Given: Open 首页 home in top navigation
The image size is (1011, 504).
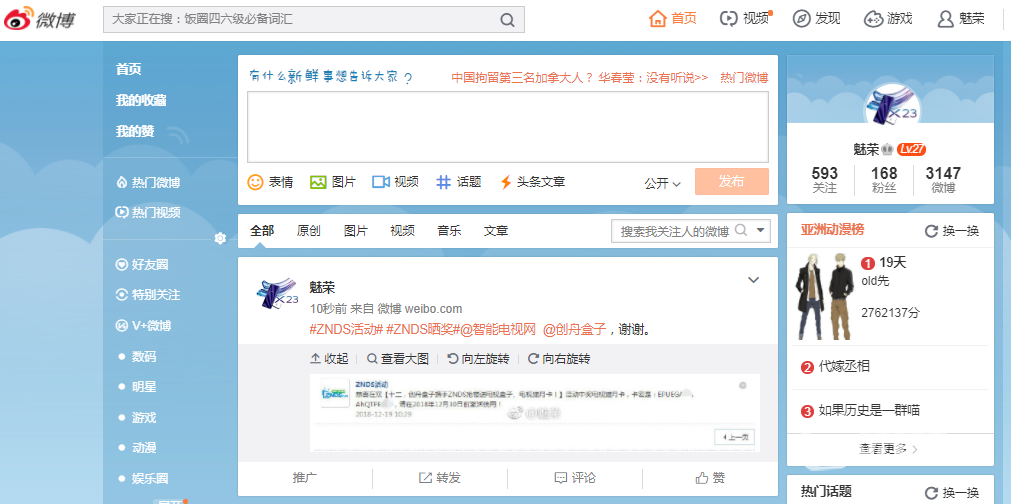Looking at the screenshot, I should pyautogui.click(x=672, y=19).
